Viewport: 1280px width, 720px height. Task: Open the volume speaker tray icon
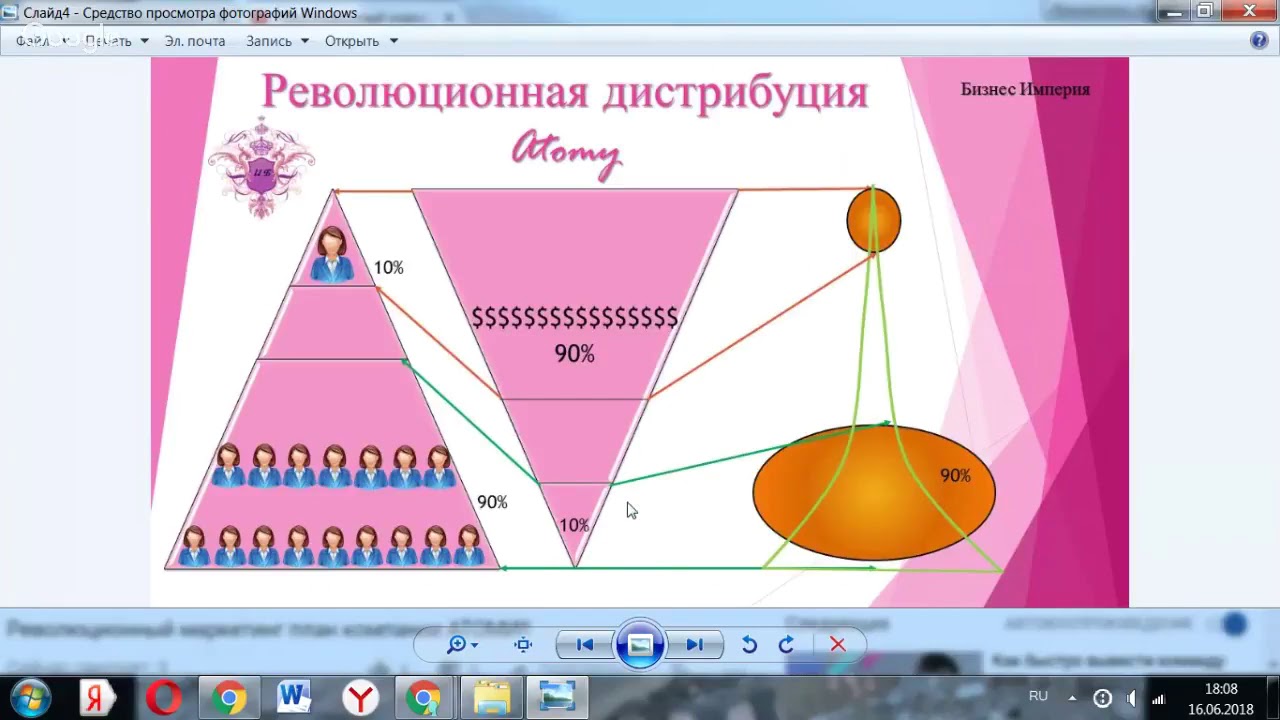pyautogui.click(x=1131, y=698)
